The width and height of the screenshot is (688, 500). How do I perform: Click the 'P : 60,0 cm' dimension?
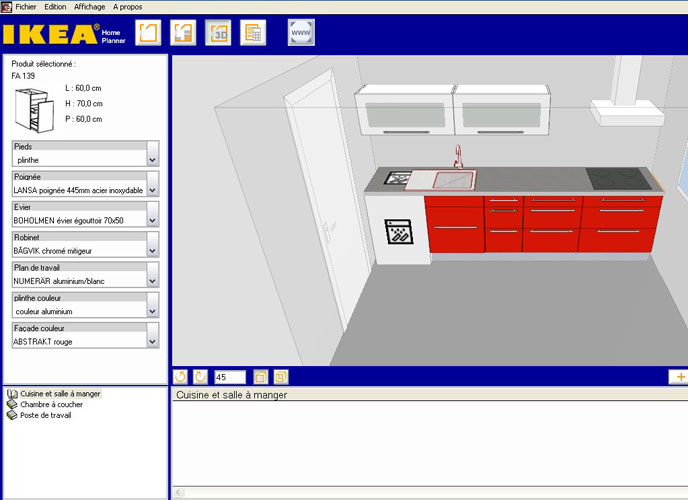click(x=83, y=119)
